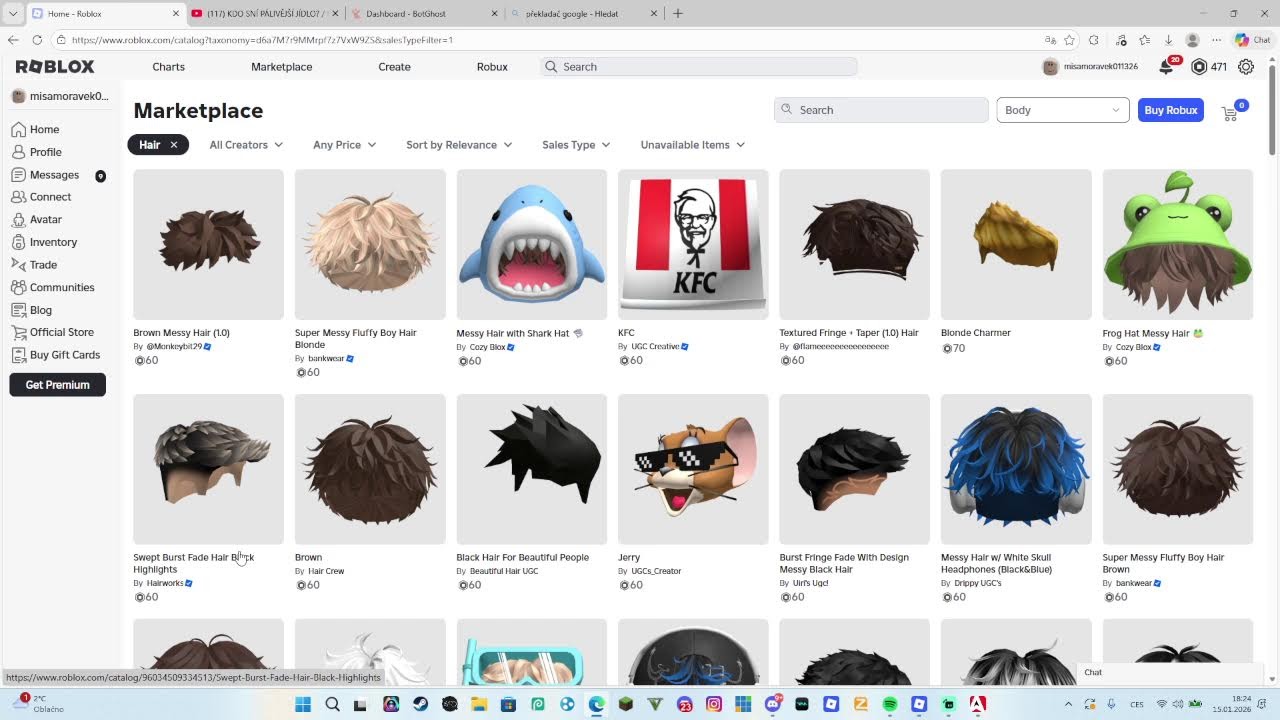Viewport: 1280px width, 720px height.
Task: Open Communities in the sidebar
Action: [x=53, y=287]
